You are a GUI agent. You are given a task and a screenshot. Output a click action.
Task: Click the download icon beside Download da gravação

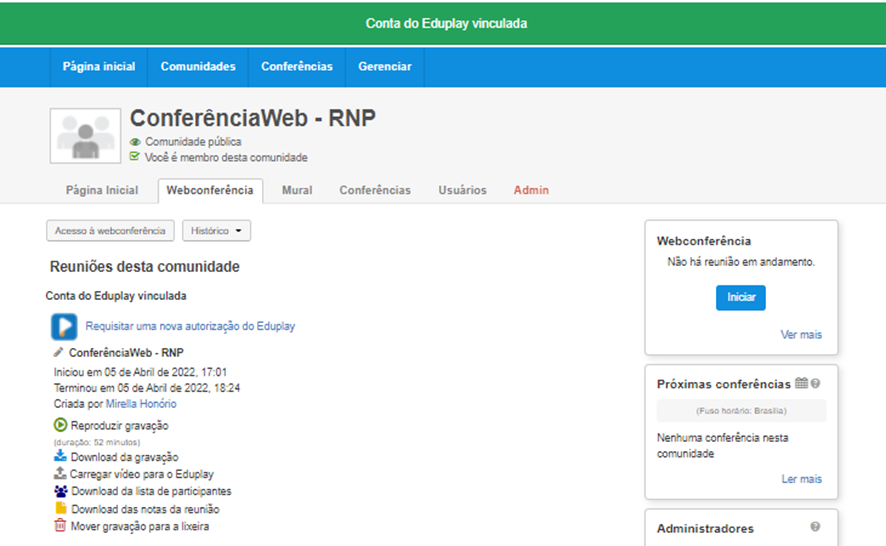[60, 456]
